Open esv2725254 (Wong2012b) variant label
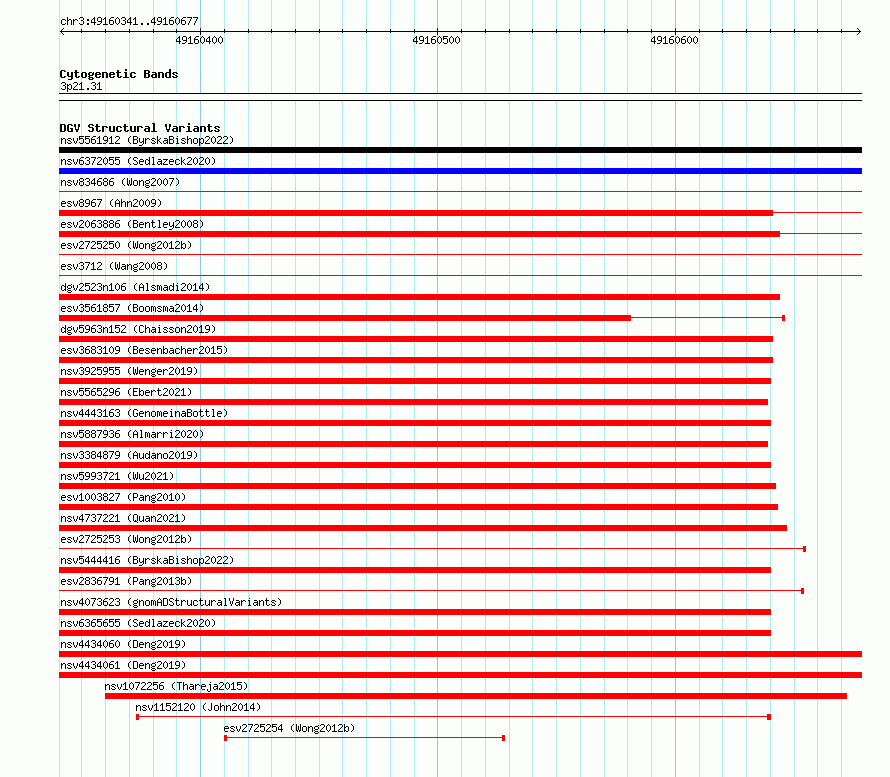Screen dimensions: 890x777 point(289,728)
